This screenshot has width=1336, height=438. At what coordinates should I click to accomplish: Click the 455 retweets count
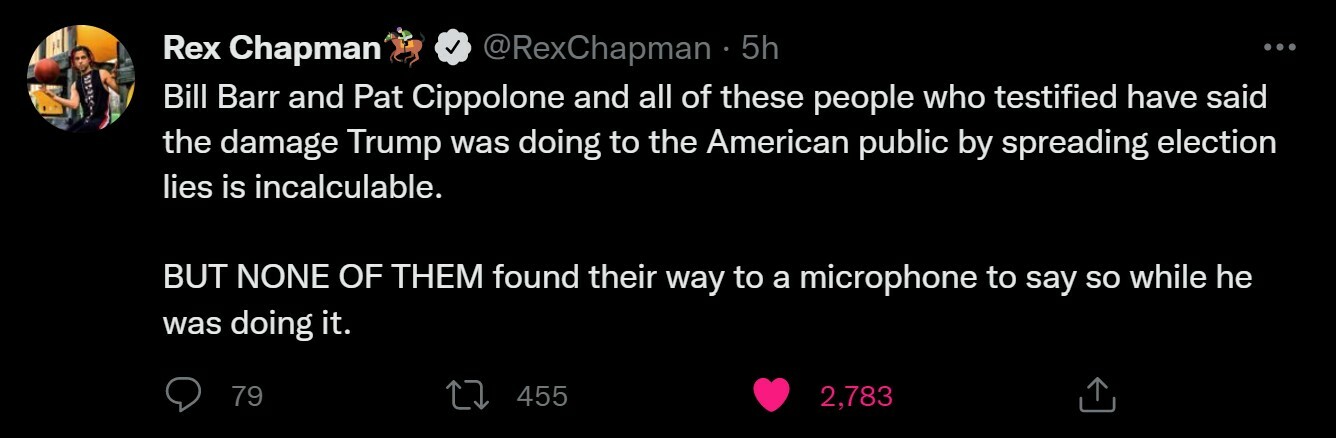[x=542, y=397]
